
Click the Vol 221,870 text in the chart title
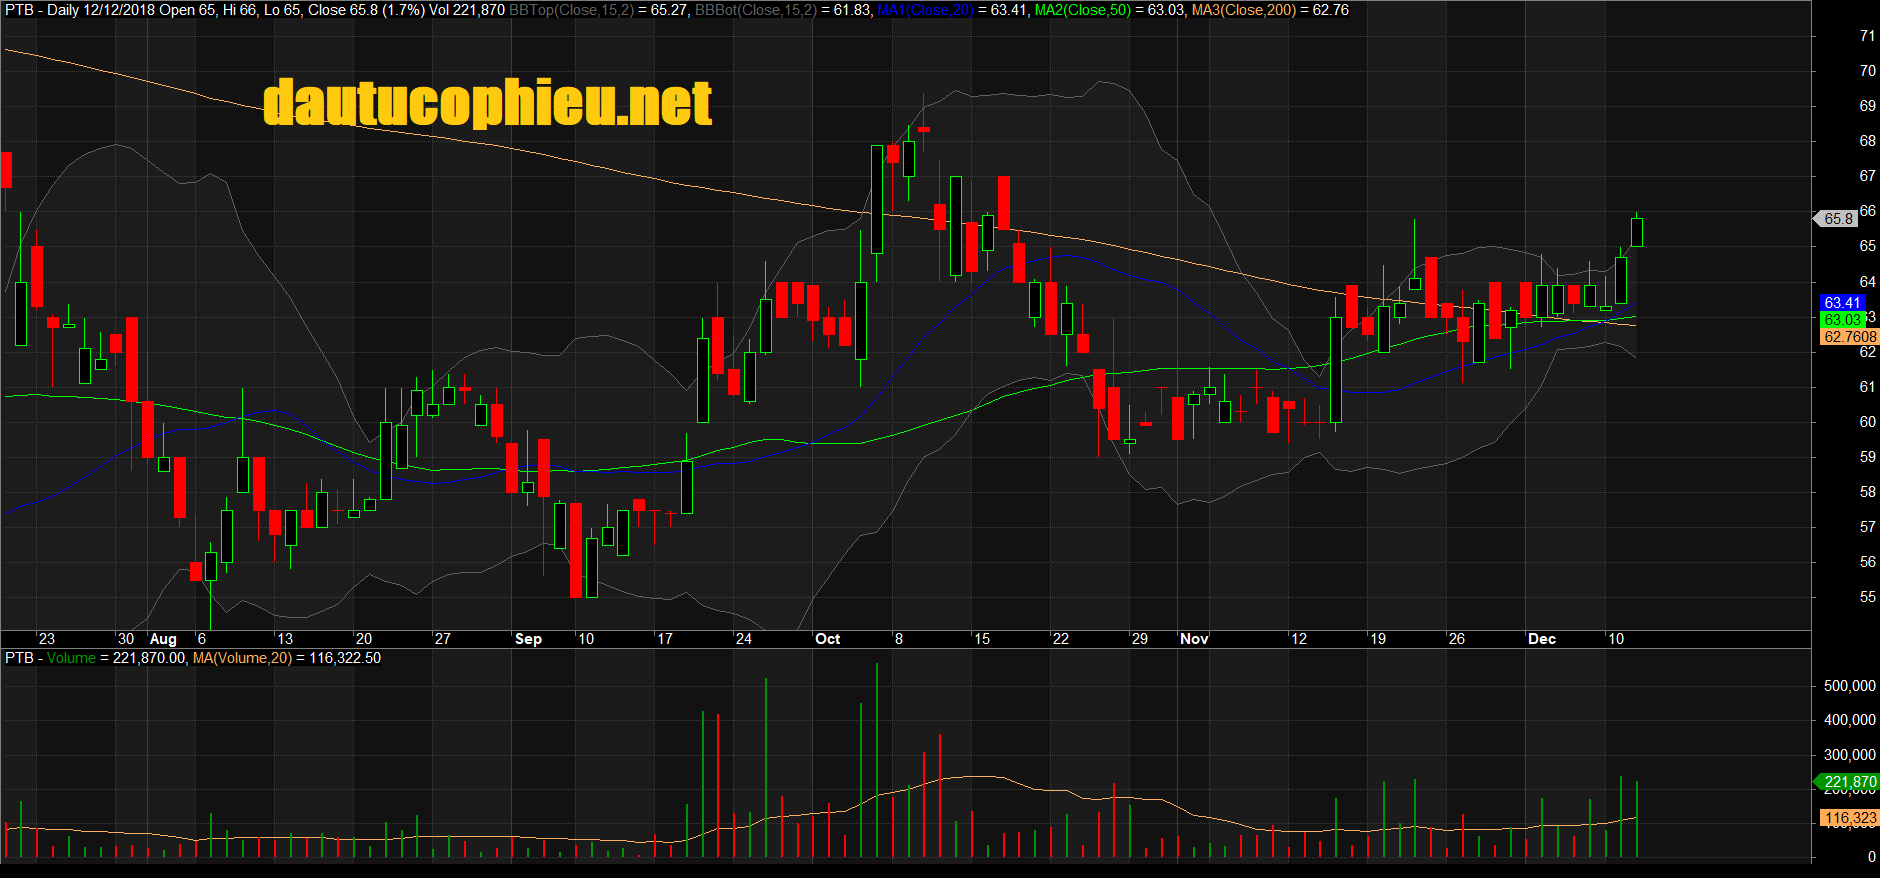point(467,10)
